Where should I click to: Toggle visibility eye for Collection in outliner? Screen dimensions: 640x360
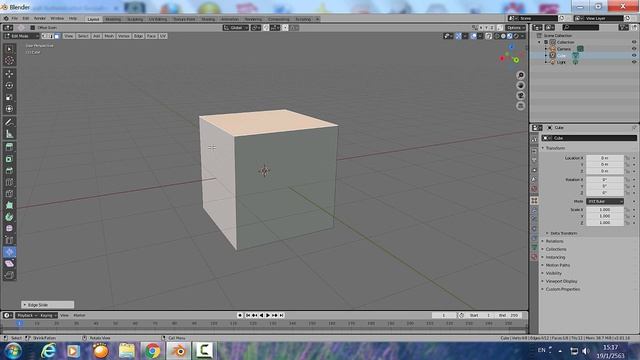coord(634,42)
